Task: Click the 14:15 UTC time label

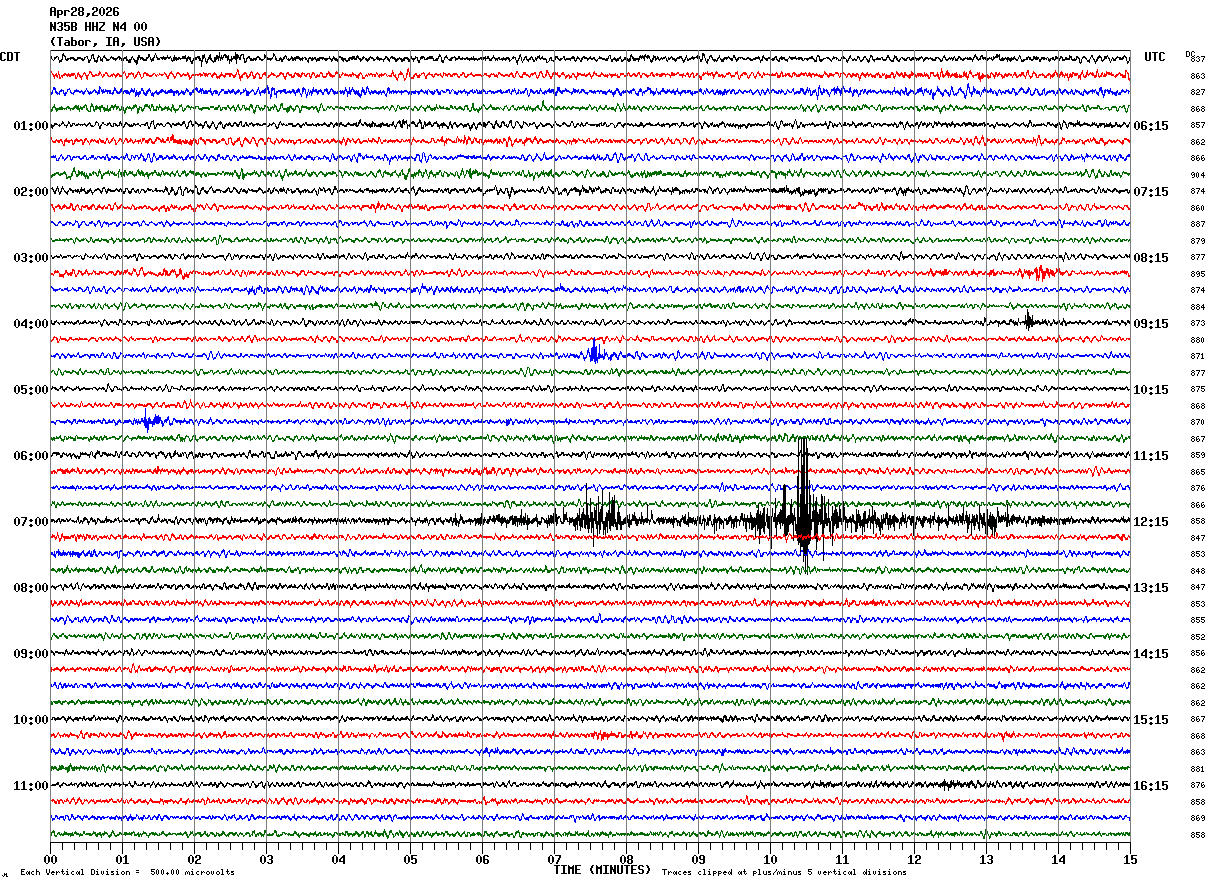Action: click(x=1152, y=654)
